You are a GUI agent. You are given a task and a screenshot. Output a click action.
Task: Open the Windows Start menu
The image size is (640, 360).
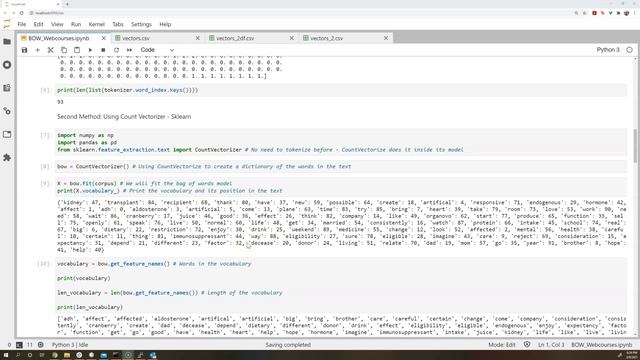pos(6,355)
